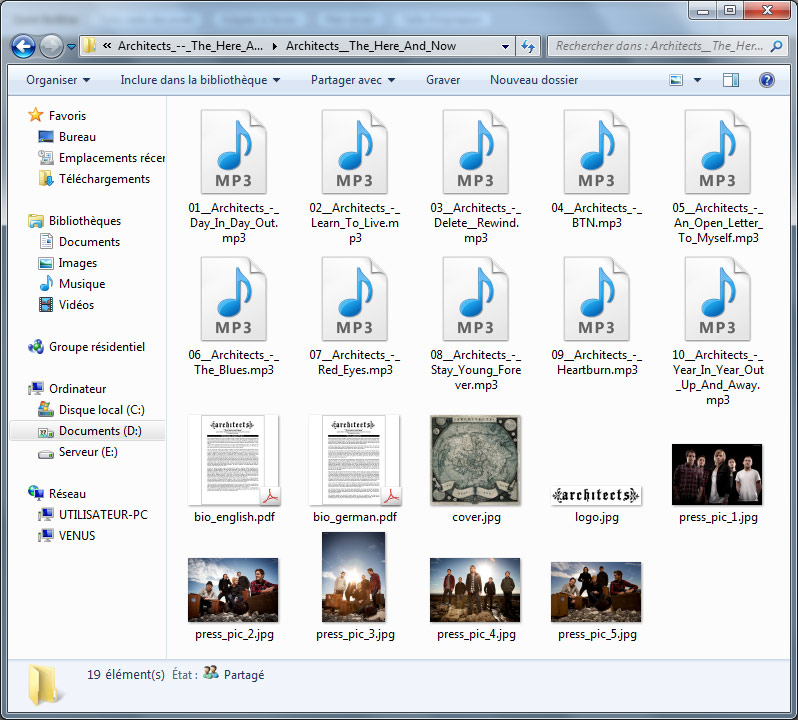
Task: Click the large folder icon in details pane
Action: (x=45, y=685)
